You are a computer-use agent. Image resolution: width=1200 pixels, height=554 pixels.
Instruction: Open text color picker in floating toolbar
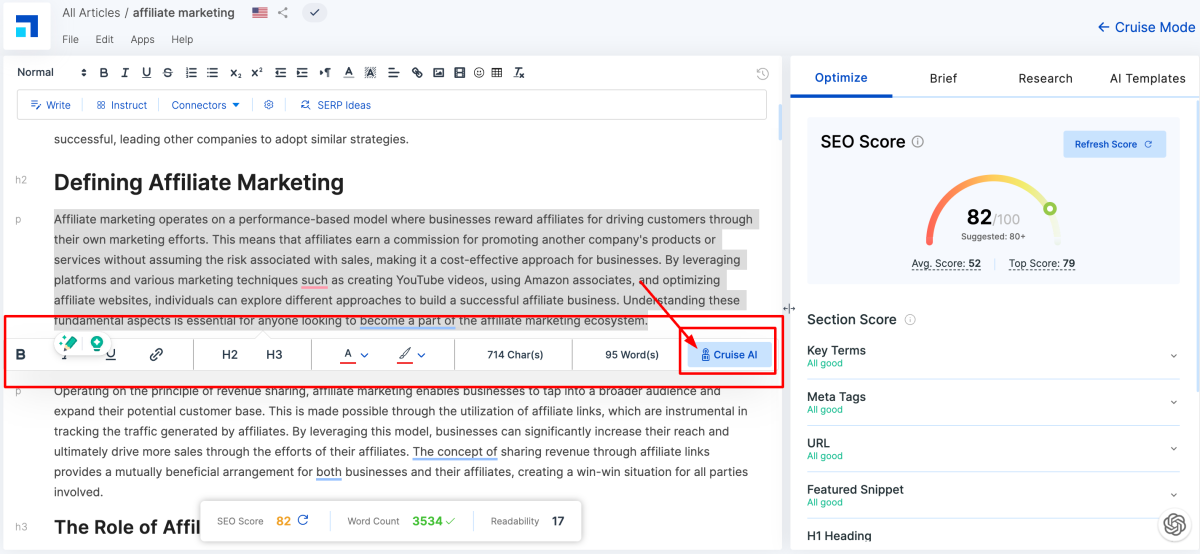(x=356, y=354)
